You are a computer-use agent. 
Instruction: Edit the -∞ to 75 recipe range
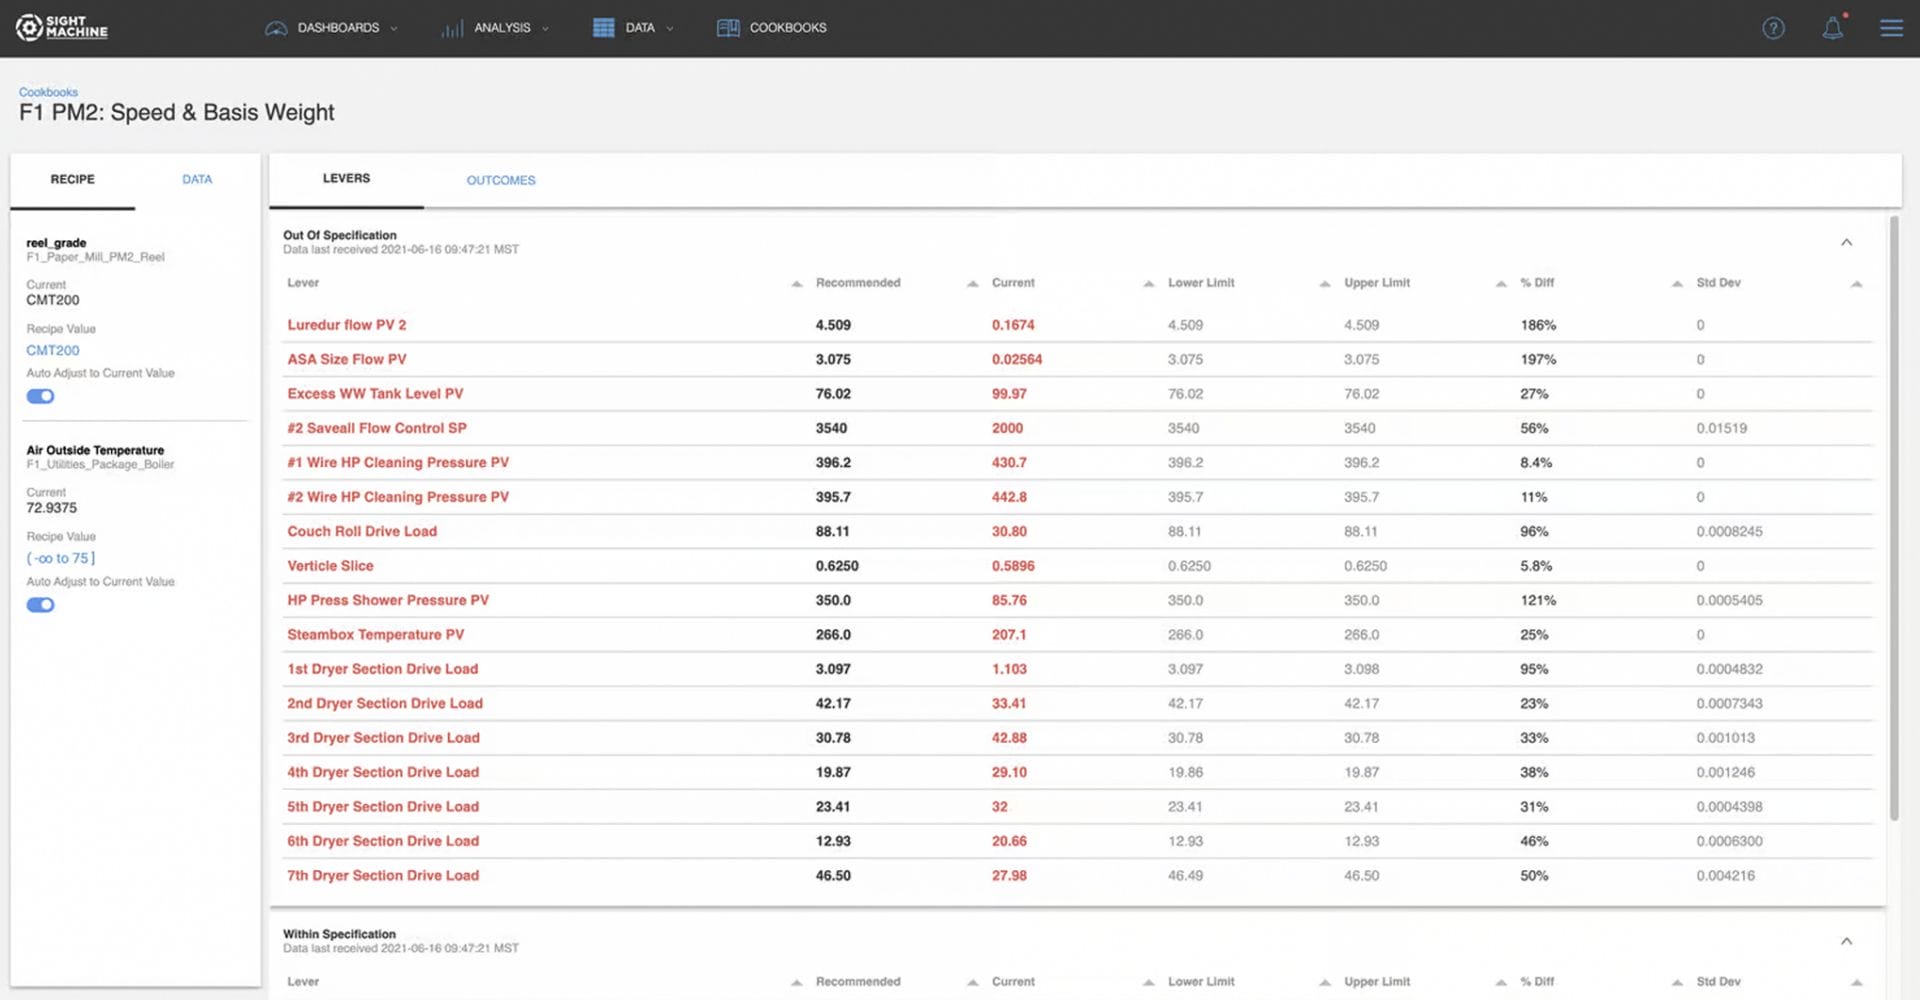pos(61,558)
